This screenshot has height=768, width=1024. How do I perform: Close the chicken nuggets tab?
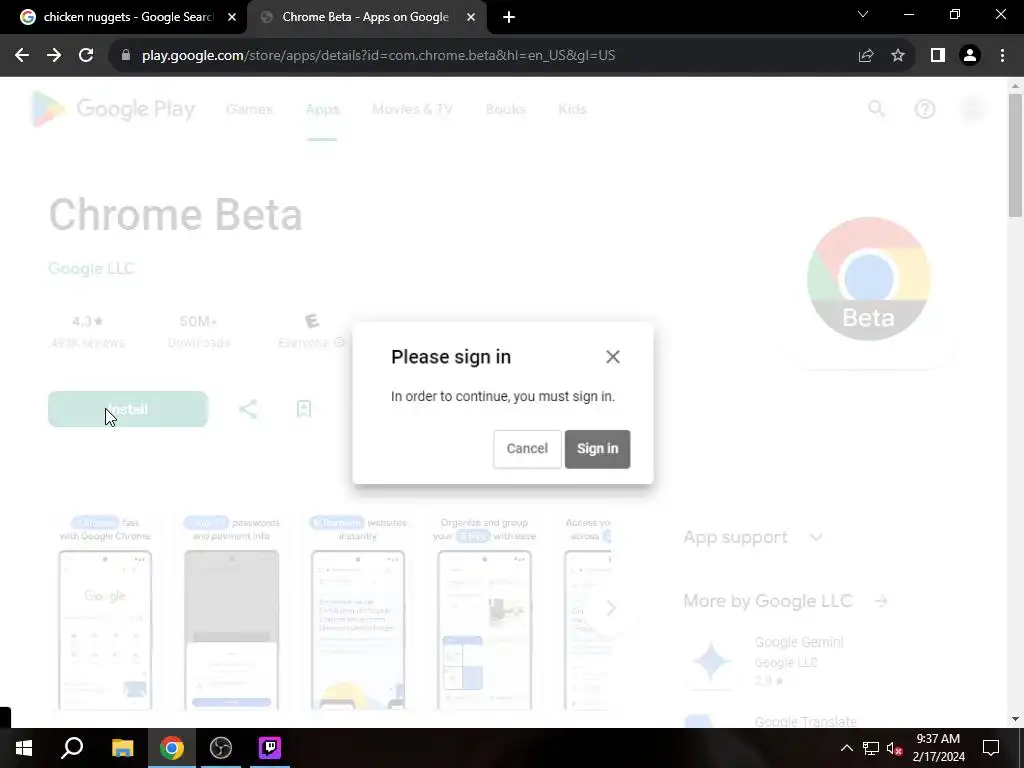[232, 18]
